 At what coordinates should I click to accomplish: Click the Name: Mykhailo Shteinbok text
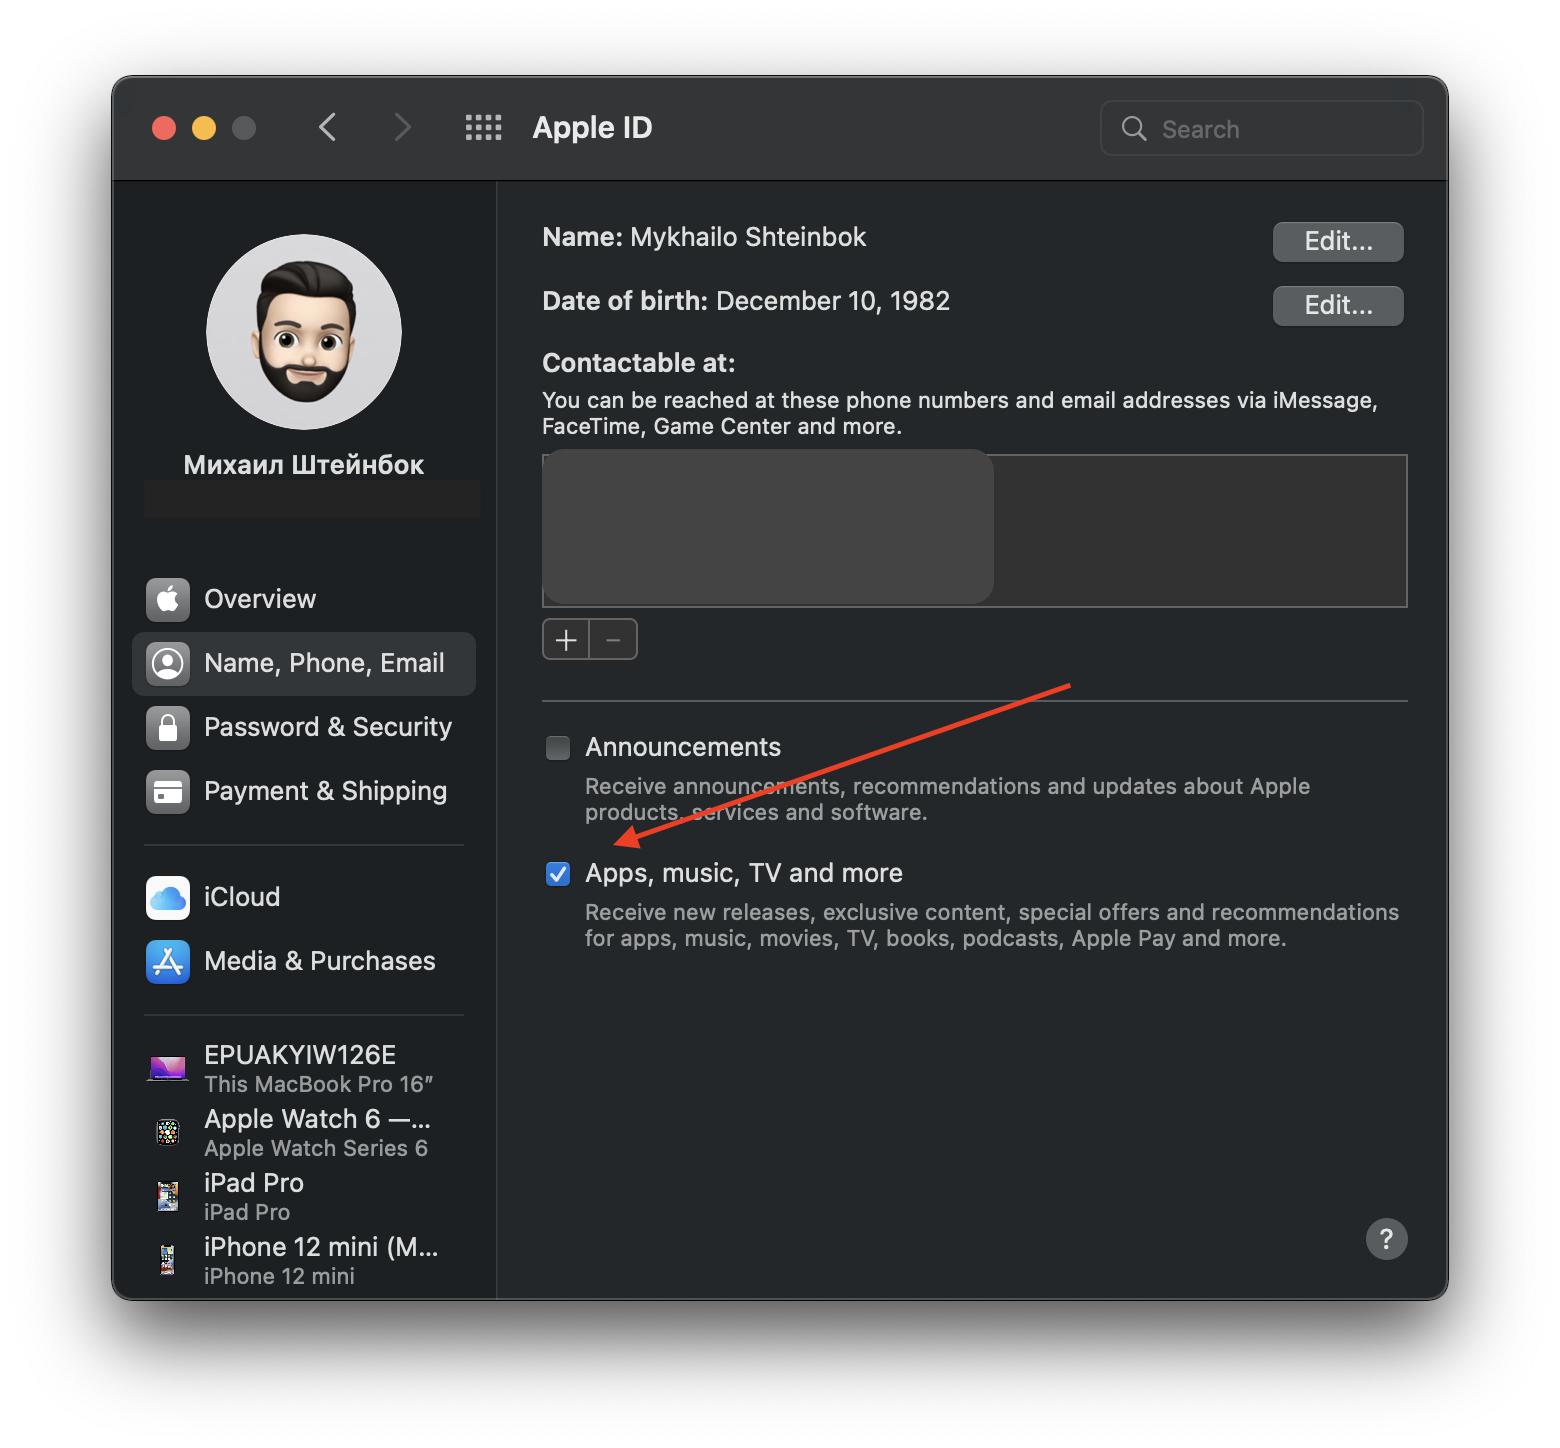tap(704, 237)
